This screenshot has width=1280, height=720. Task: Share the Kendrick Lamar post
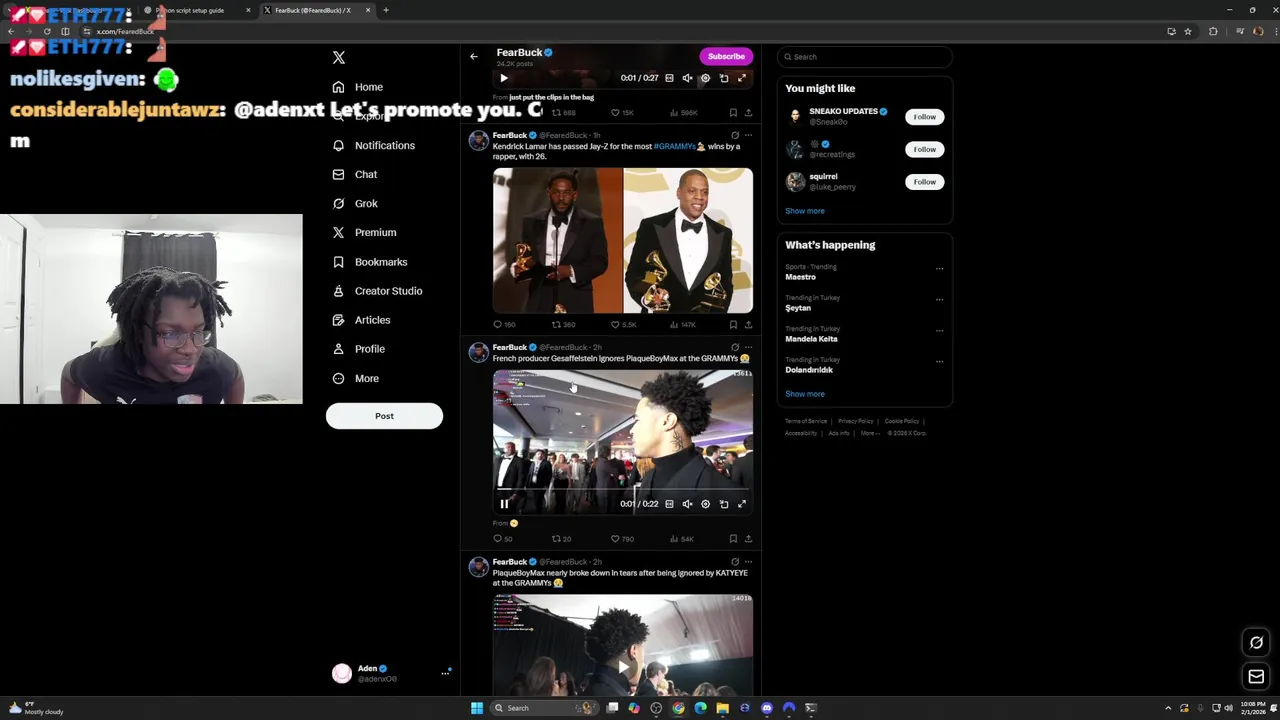(748, 325)
